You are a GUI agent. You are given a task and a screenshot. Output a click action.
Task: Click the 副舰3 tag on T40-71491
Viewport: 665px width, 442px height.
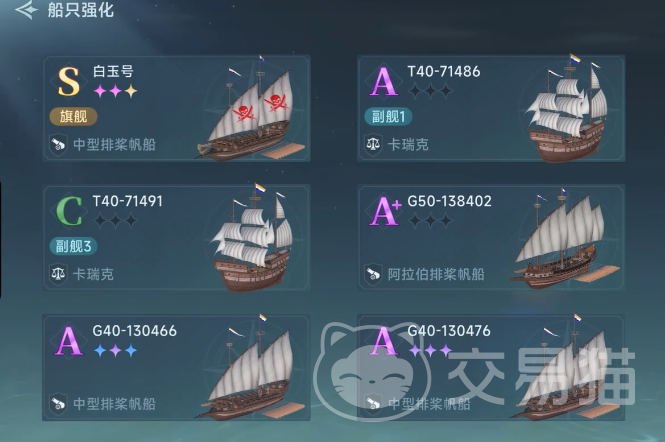click(x=73, y=246)
